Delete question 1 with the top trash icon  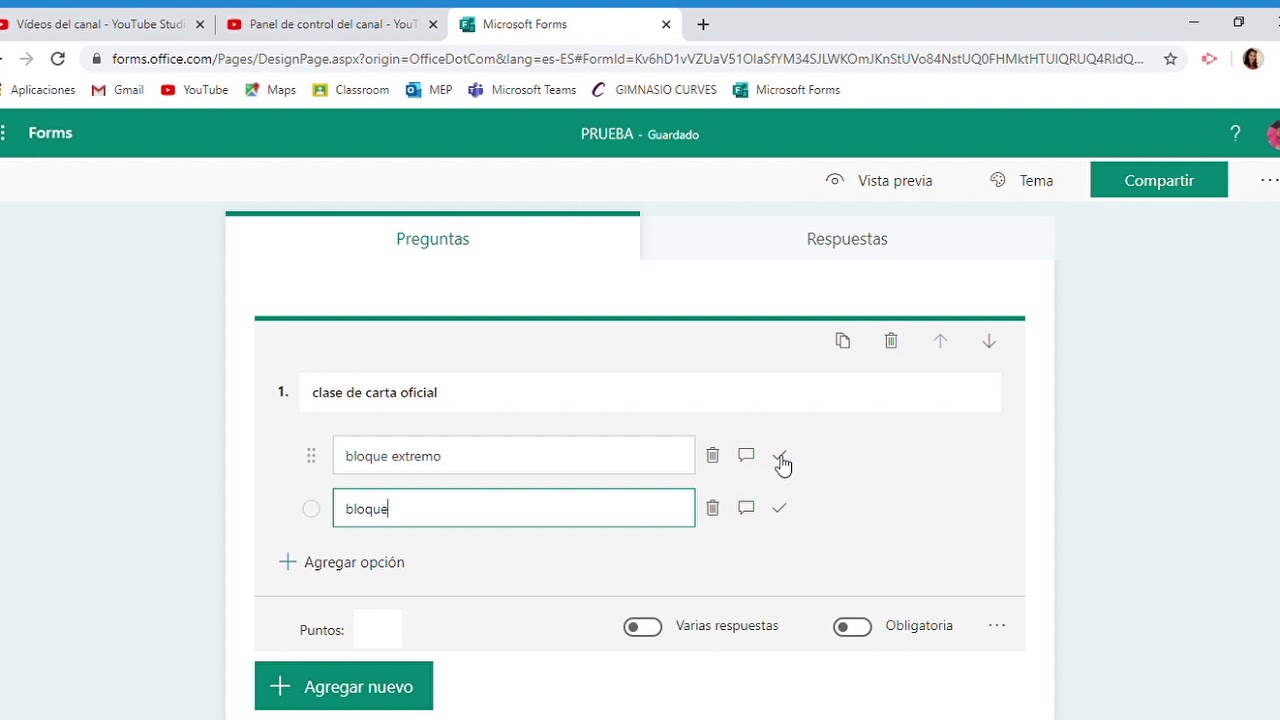click(891, 341)
